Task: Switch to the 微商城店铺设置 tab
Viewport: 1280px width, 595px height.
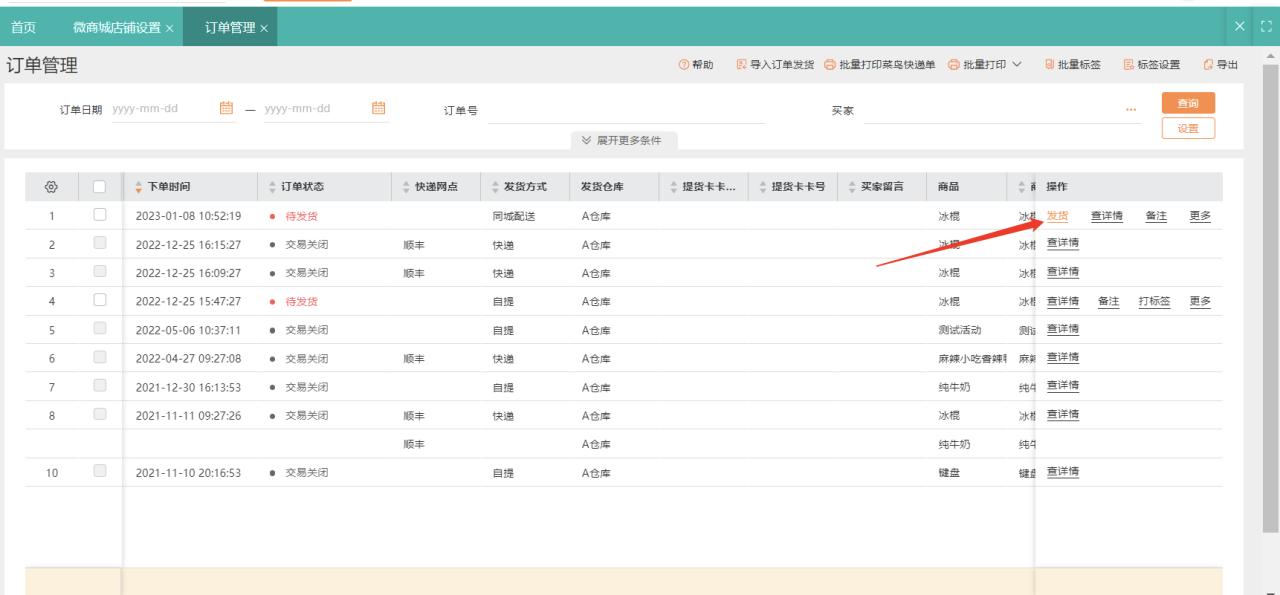Action: click(x=116, y=28)
